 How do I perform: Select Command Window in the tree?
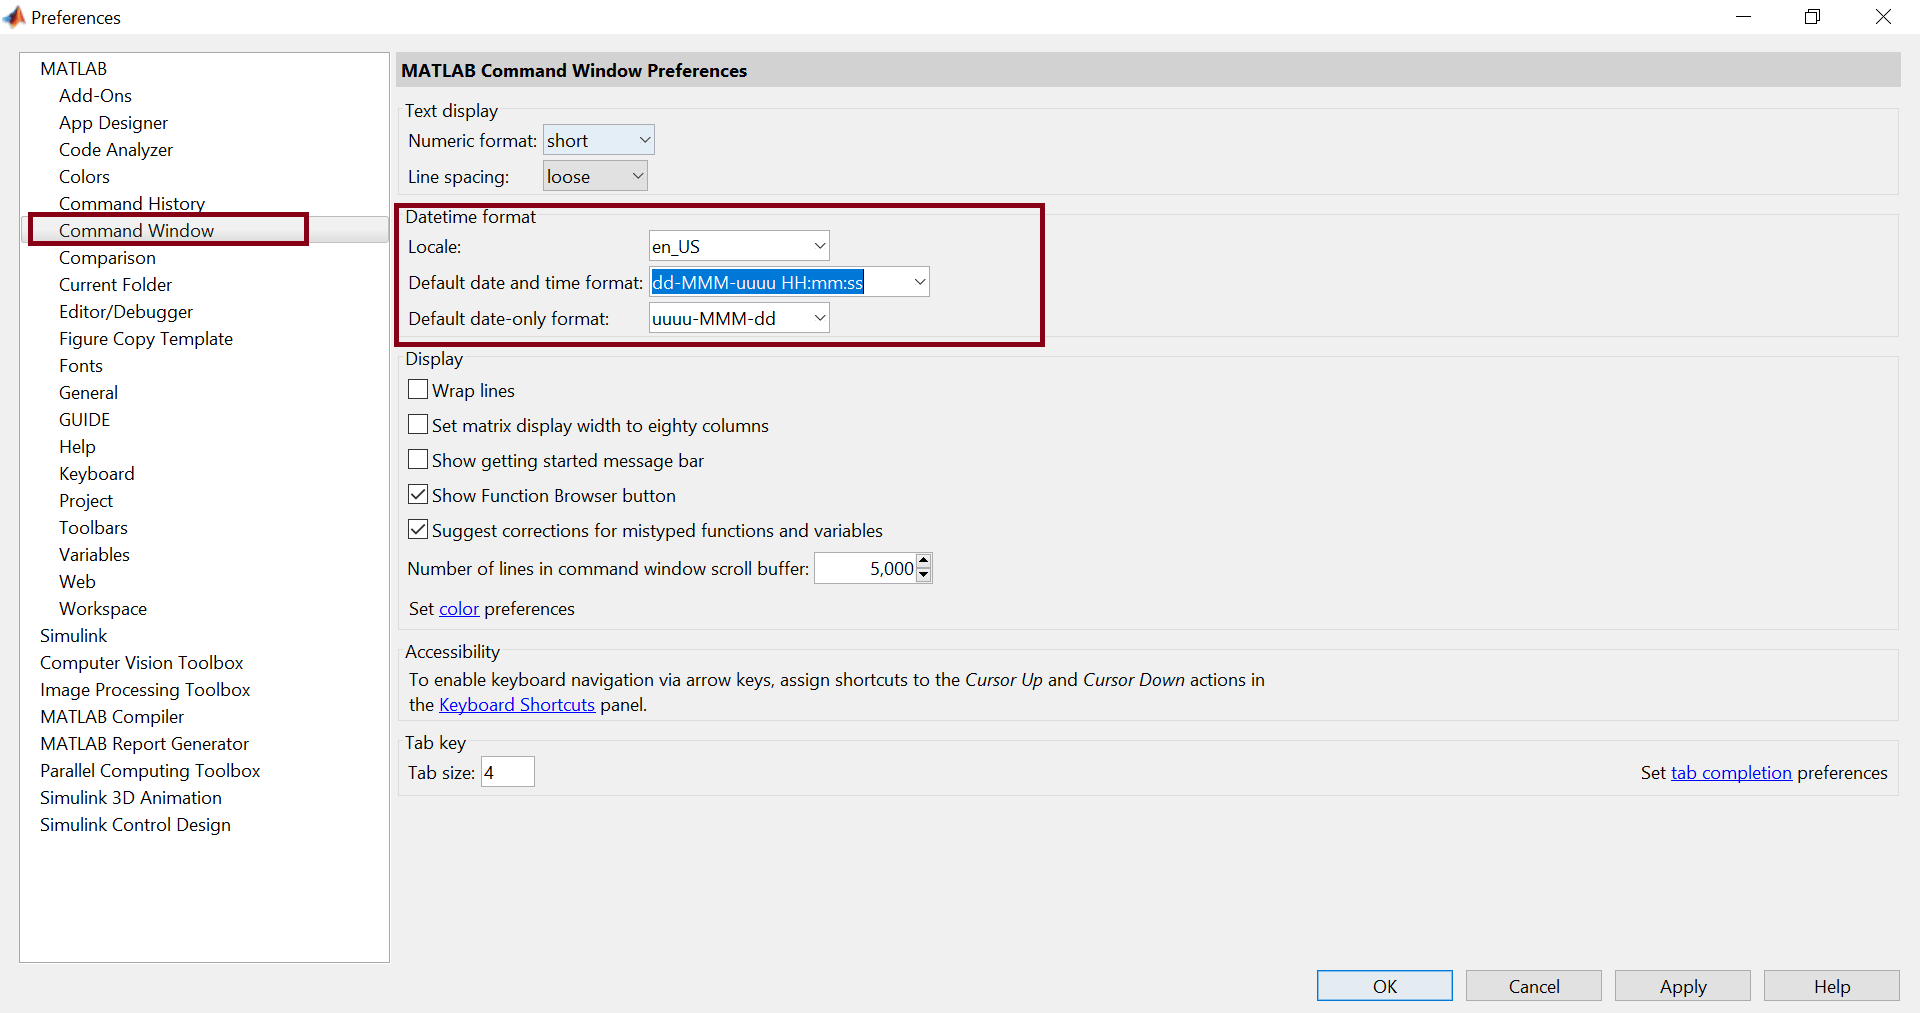coord(136,230)
